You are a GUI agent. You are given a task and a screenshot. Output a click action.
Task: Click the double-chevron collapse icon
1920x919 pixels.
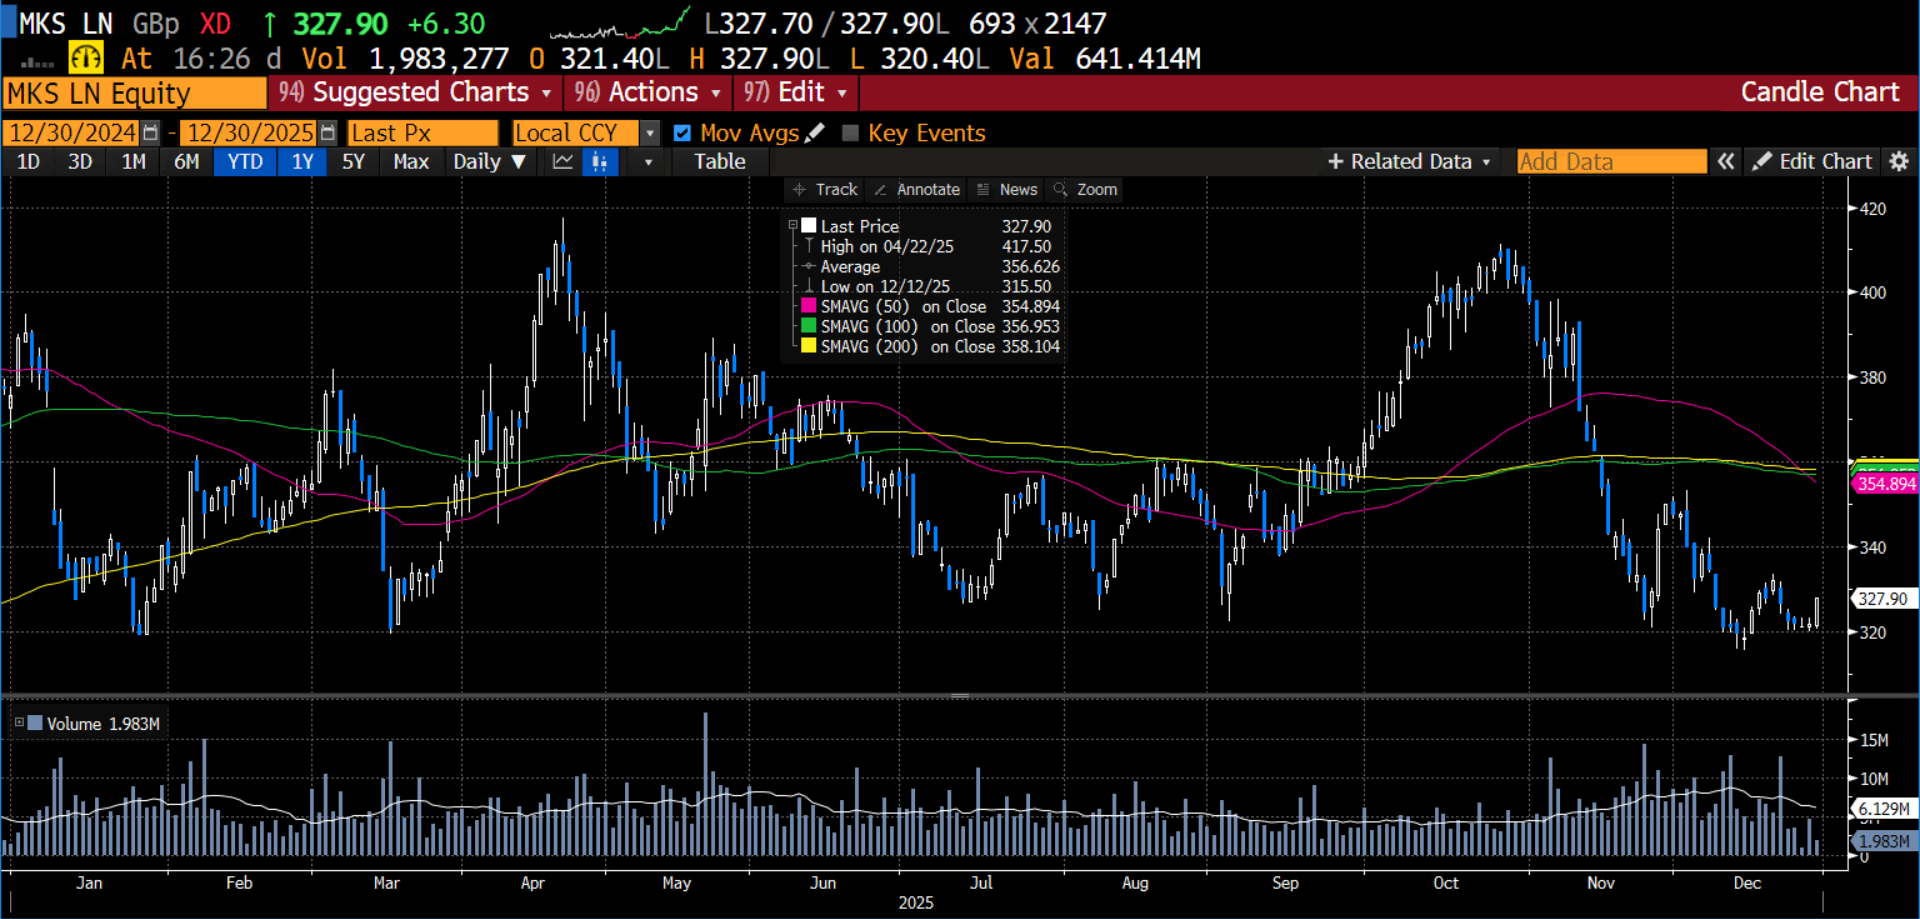point(1726,162)
